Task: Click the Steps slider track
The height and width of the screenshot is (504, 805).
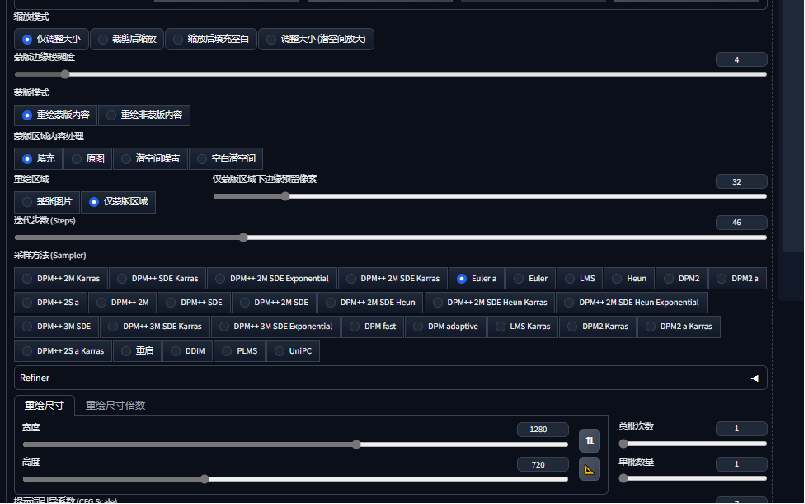Action: pyautogui.click(x=390, y=237)
